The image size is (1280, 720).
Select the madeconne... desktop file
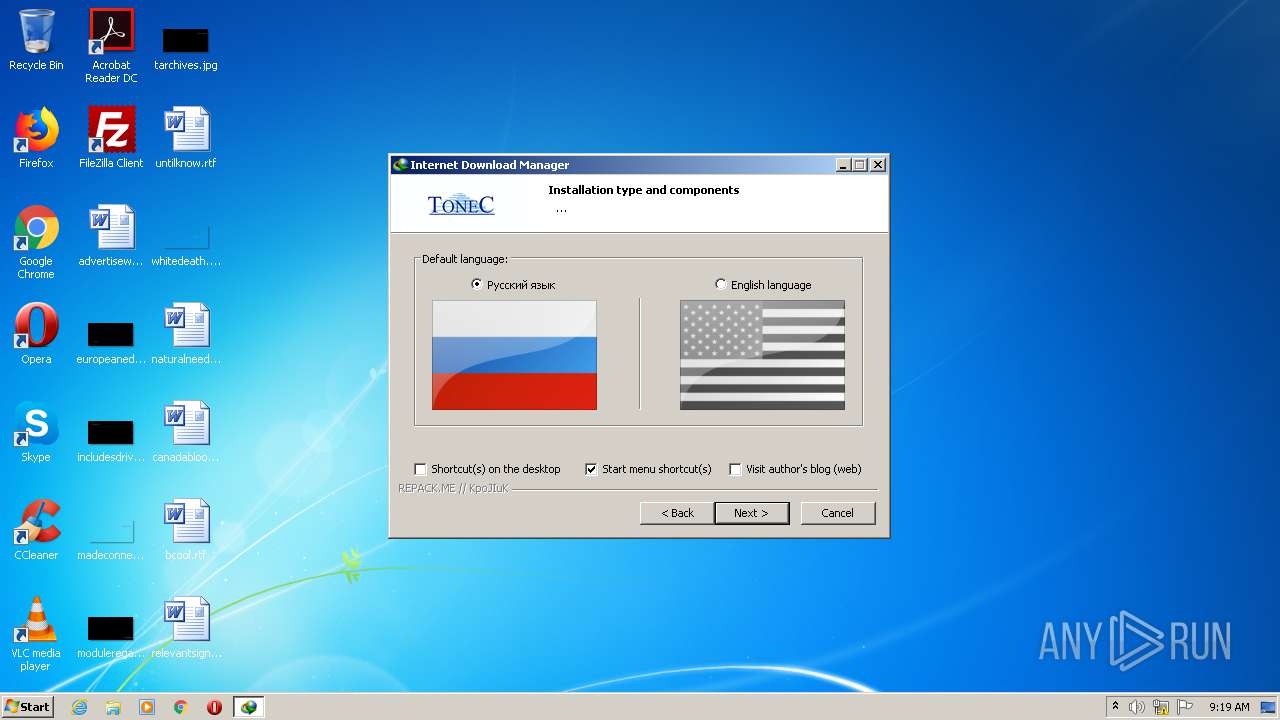111,539
